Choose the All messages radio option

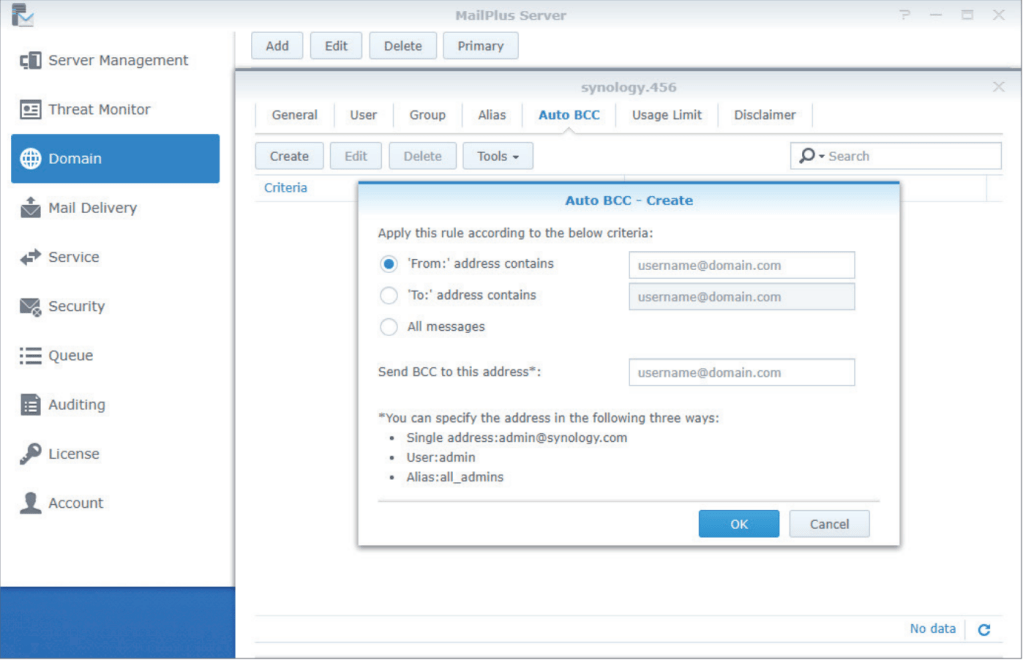[x=389, y=327]
